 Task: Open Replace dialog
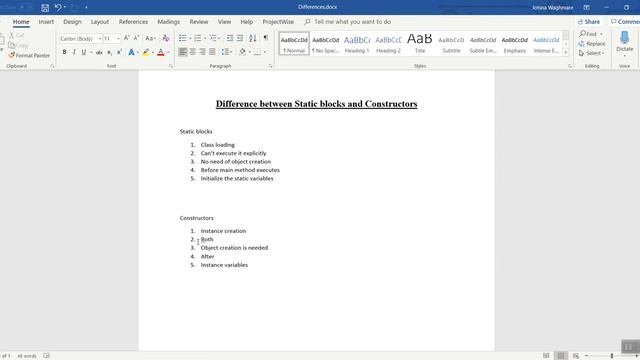[592, 44]
